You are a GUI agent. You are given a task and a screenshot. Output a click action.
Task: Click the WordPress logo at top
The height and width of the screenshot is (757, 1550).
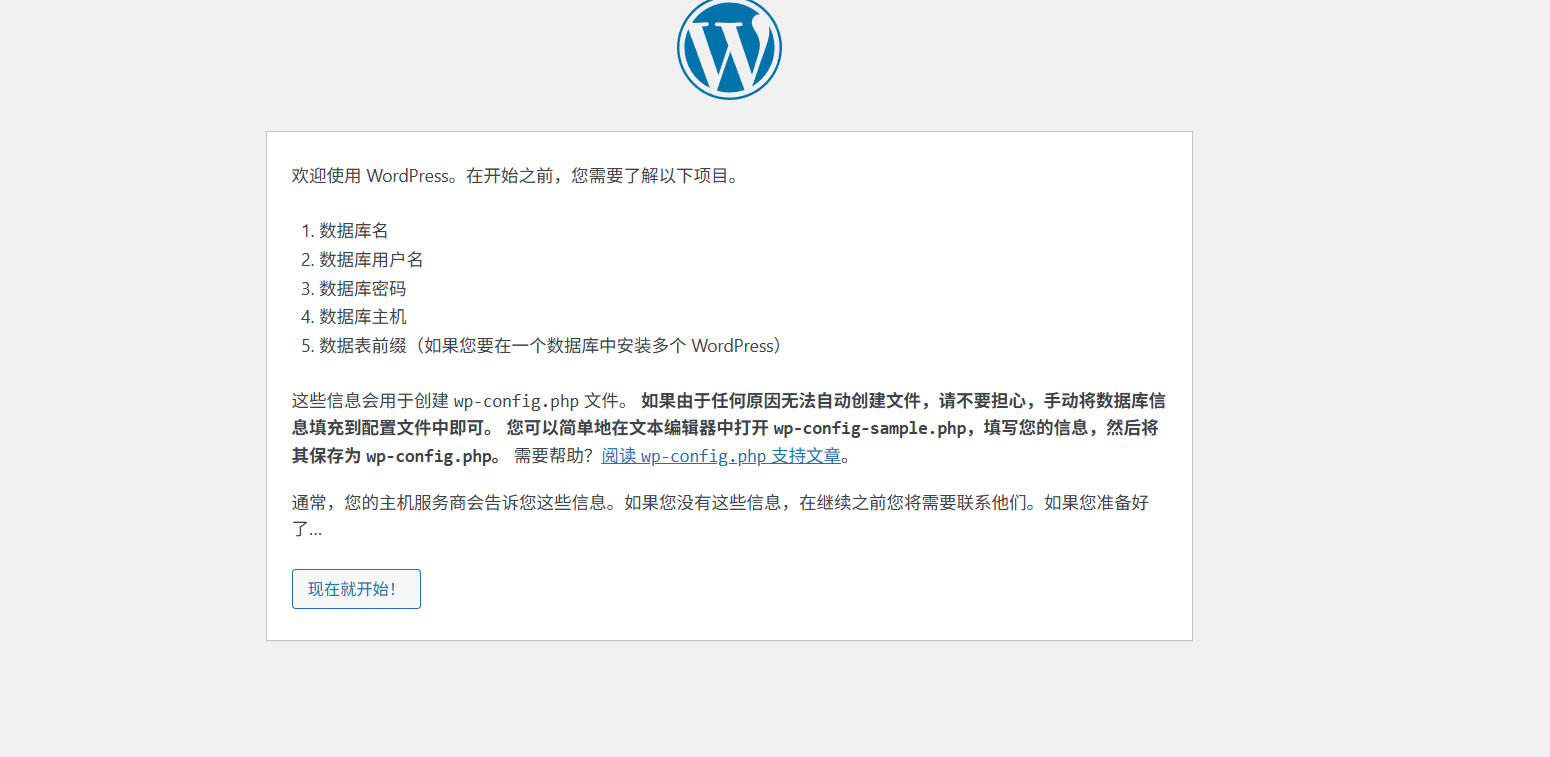coord(729,48)
